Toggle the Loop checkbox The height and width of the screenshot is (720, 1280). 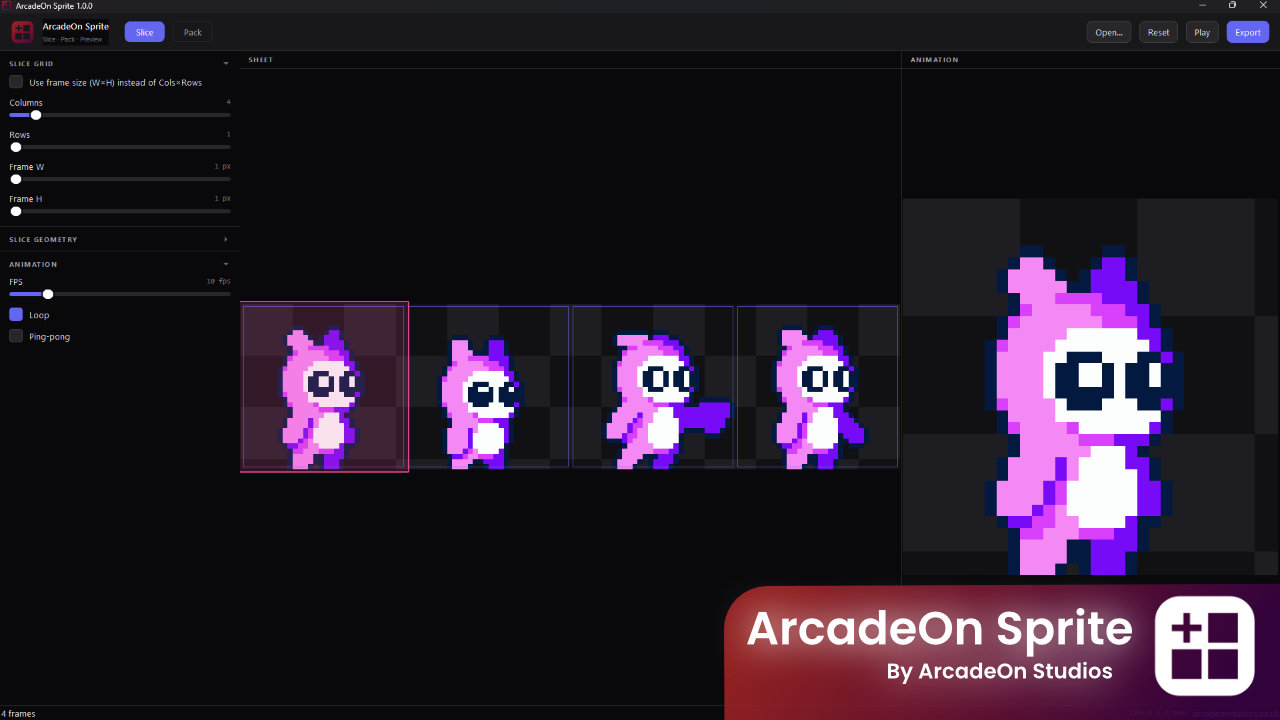[16, 314]
